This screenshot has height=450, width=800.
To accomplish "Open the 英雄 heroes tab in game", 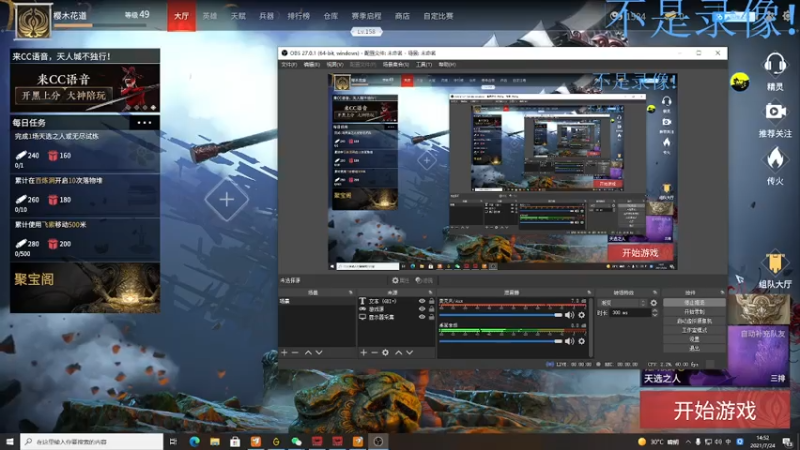I will [210, 16].
